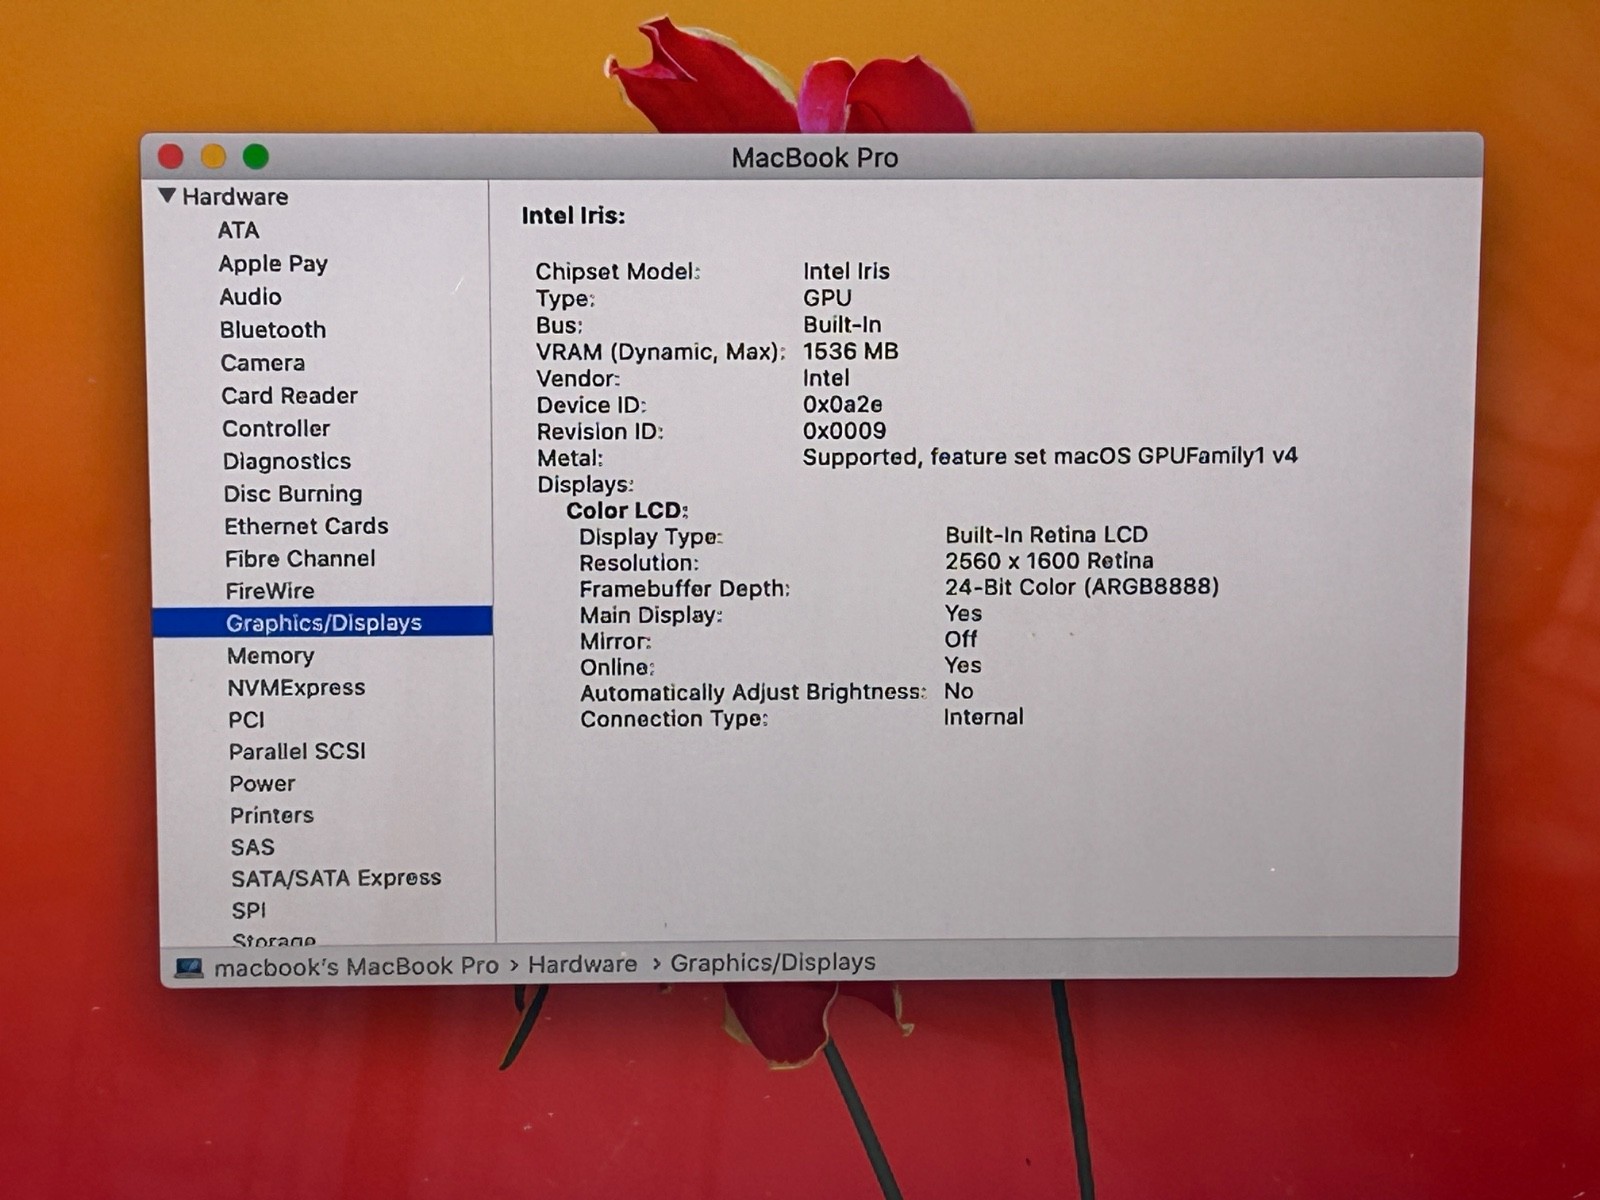Click the Hardware category label
The image size is (1600, 1200).
click(235, 197)
